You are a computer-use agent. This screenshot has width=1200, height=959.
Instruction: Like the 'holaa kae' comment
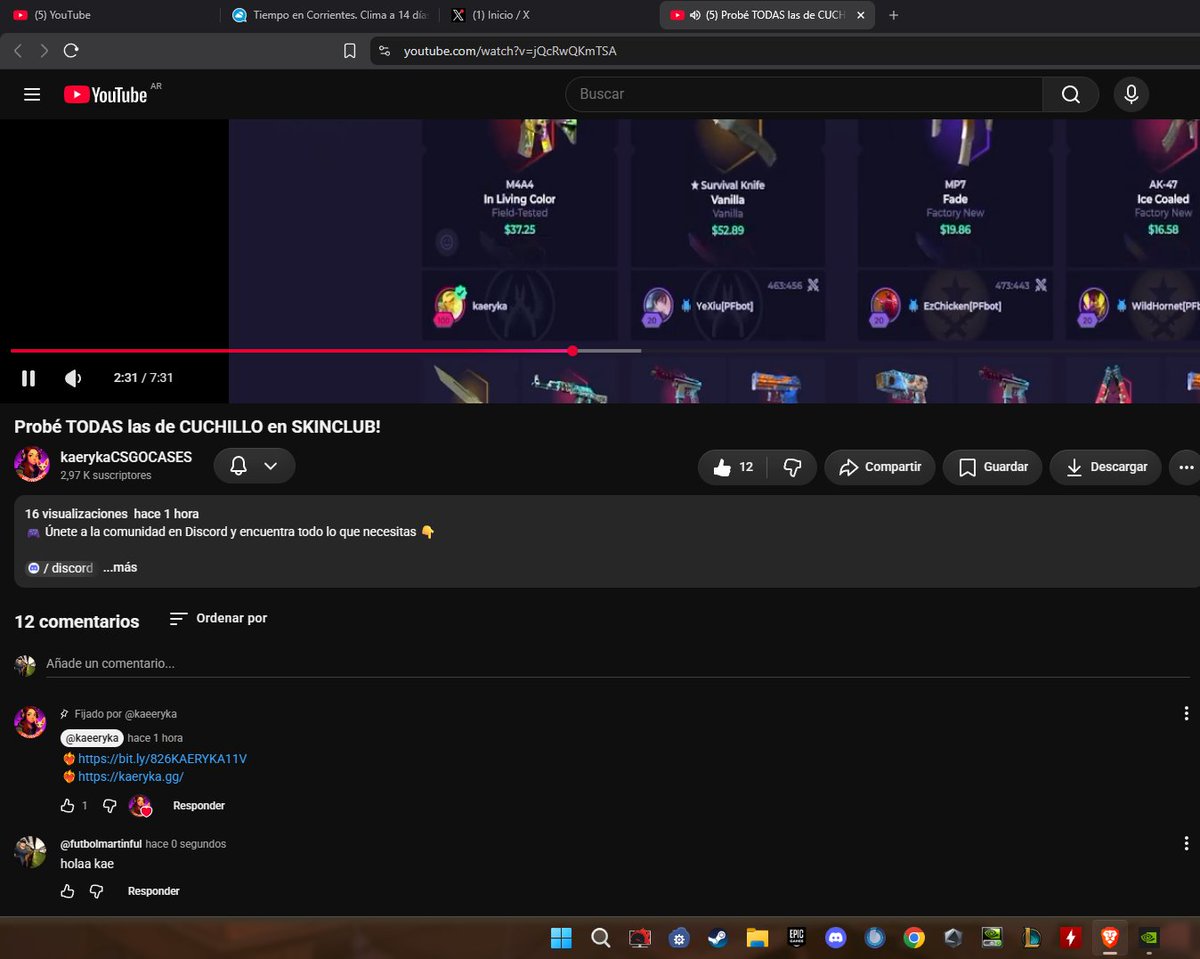coord(67,891)
